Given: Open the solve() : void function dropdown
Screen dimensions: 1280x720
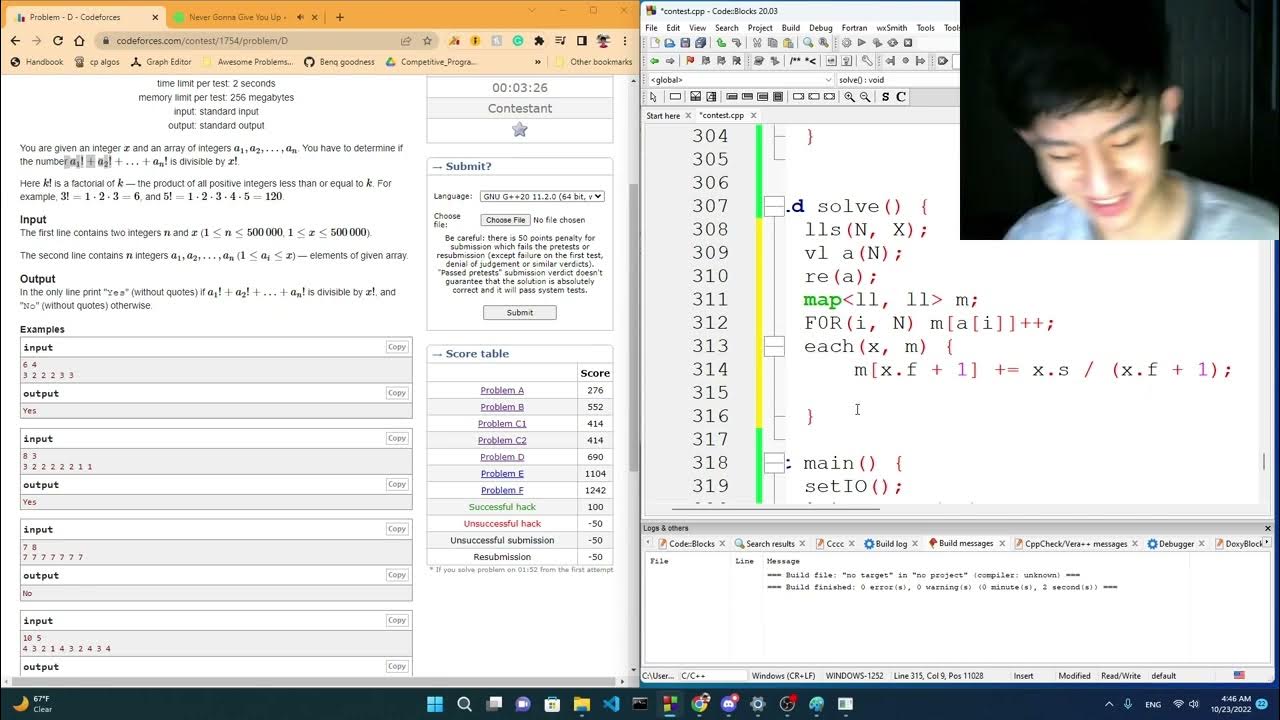Looking at the screenshot, I should pos(896,80).
